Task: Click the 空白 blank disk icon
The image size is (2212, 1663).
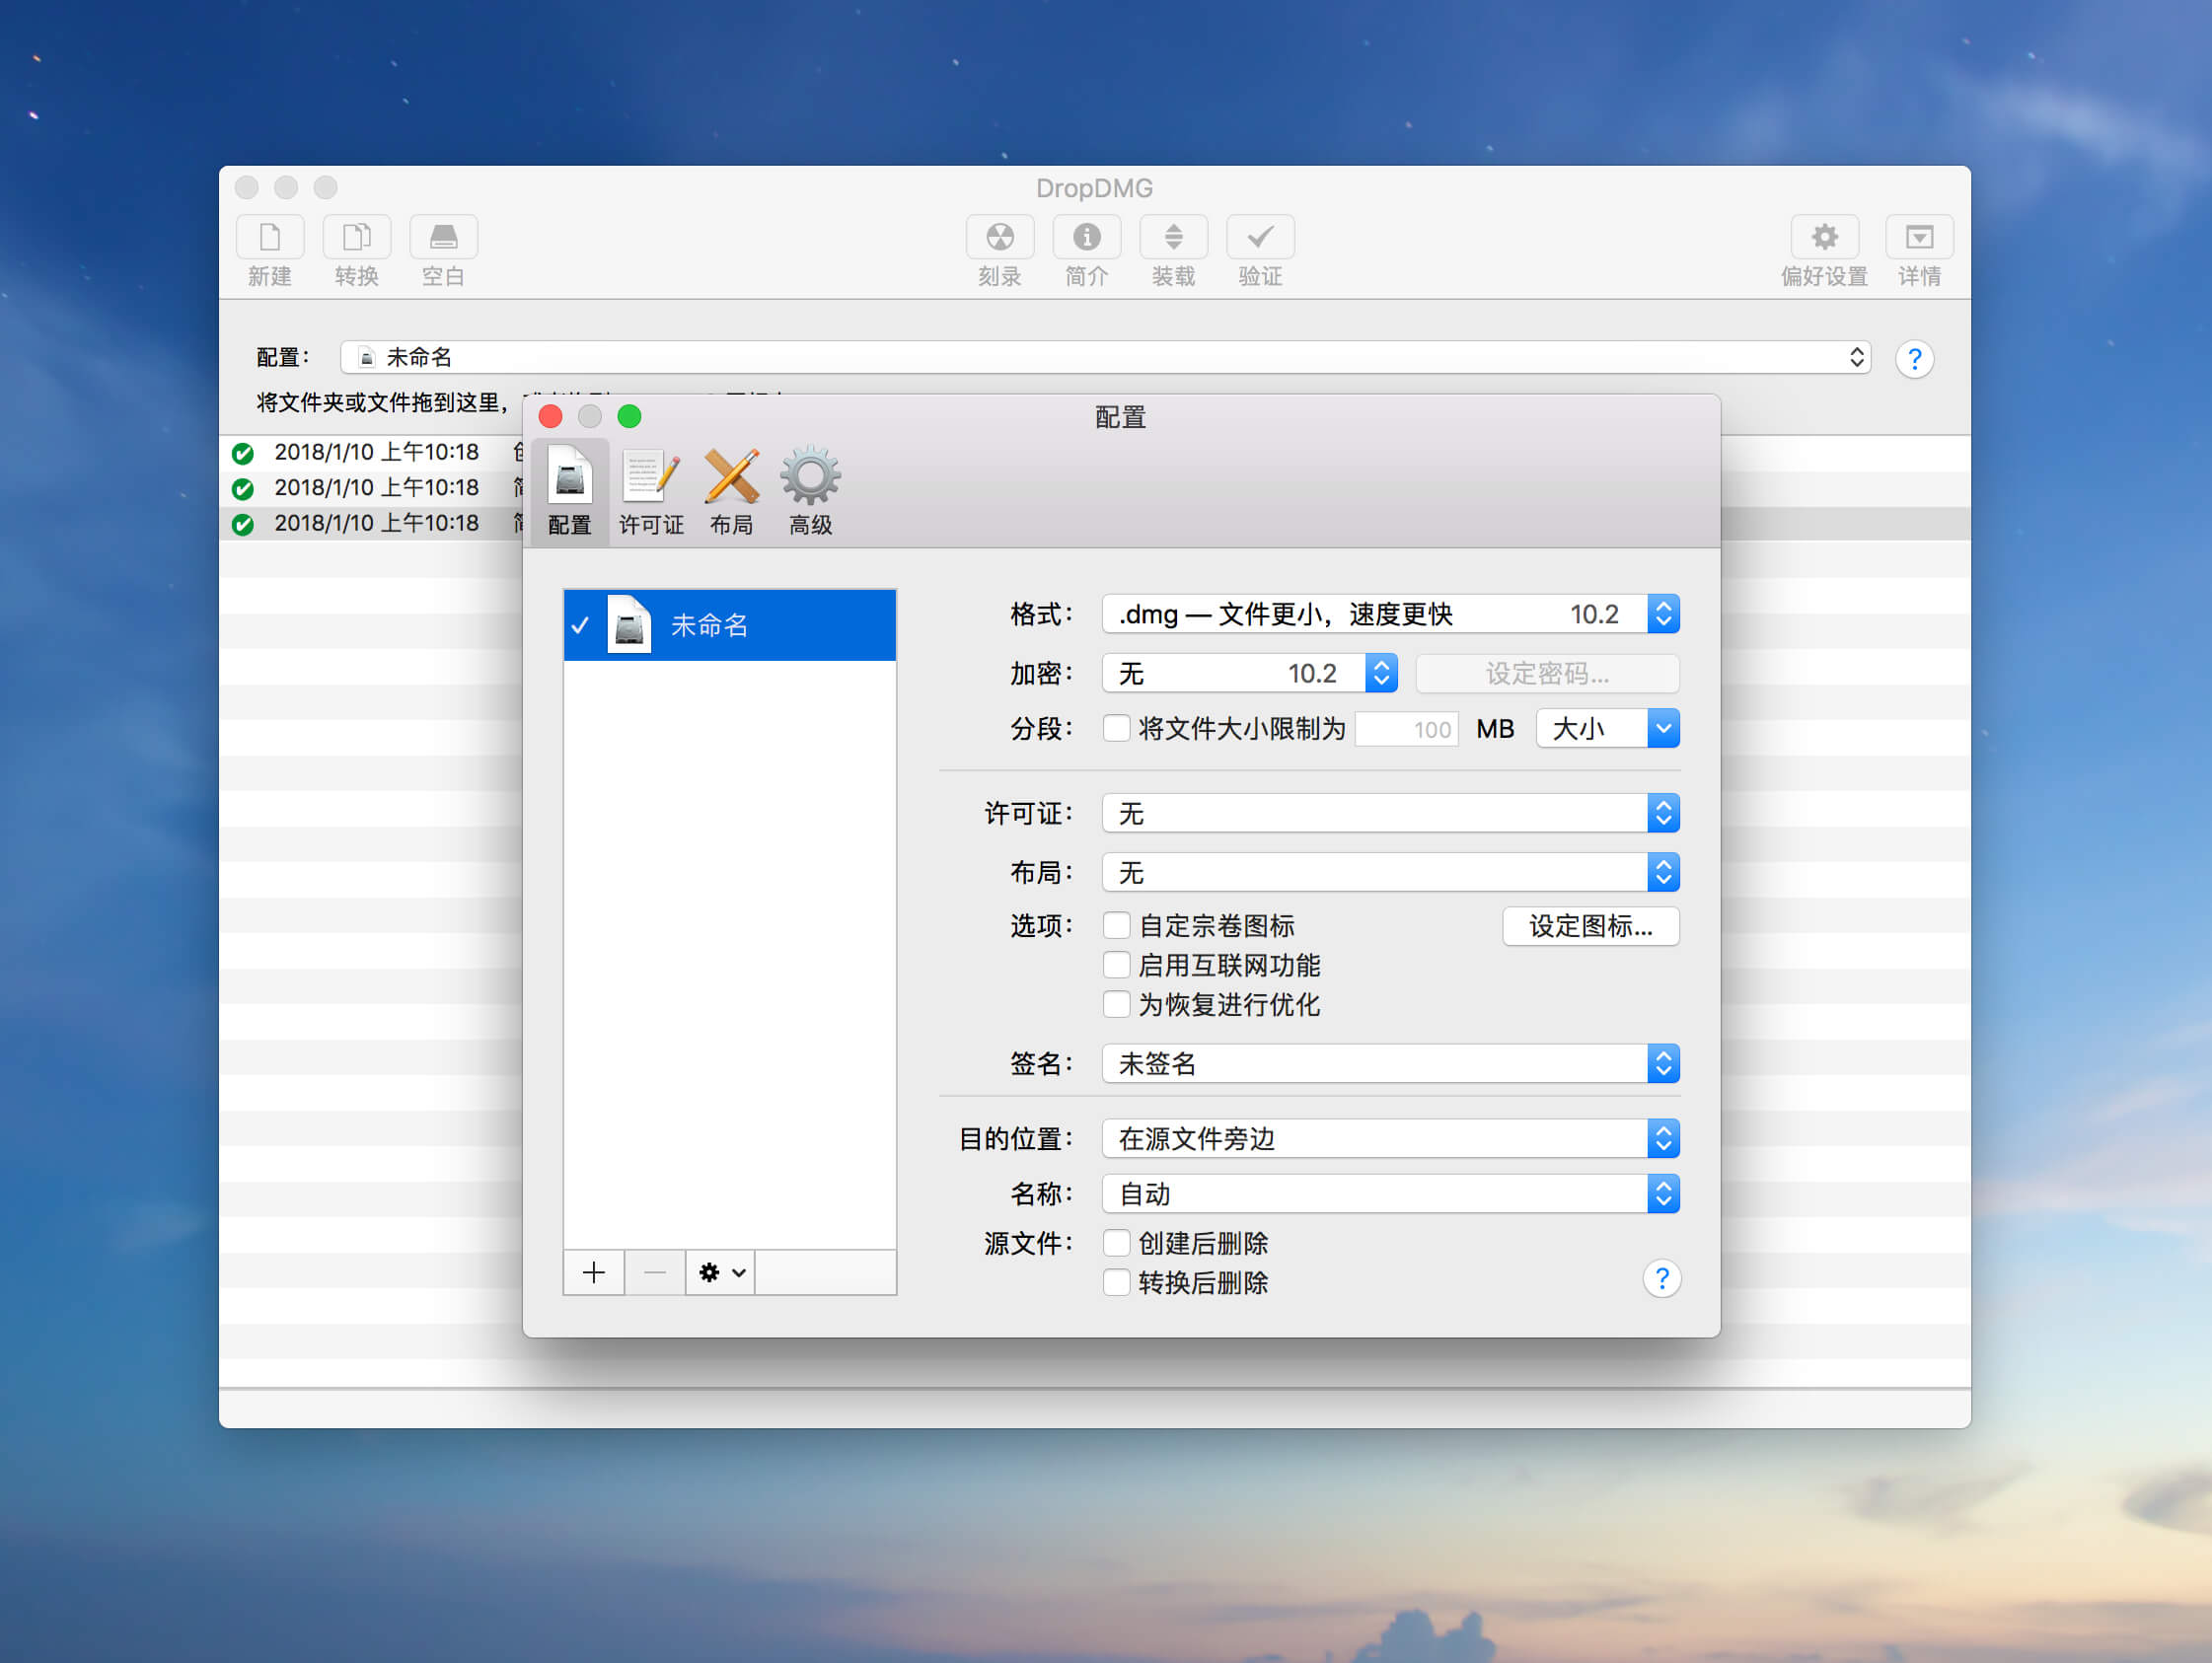Action: click(443, 237)
